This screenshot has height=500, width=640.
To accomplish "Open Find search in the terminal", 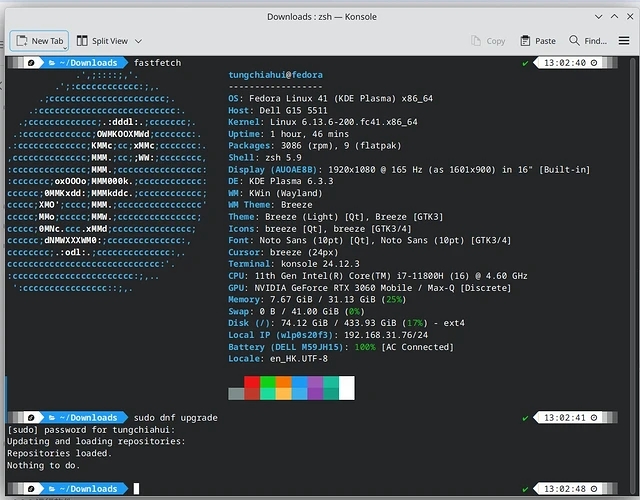I will pyautogui.click(x=587, y=41).
